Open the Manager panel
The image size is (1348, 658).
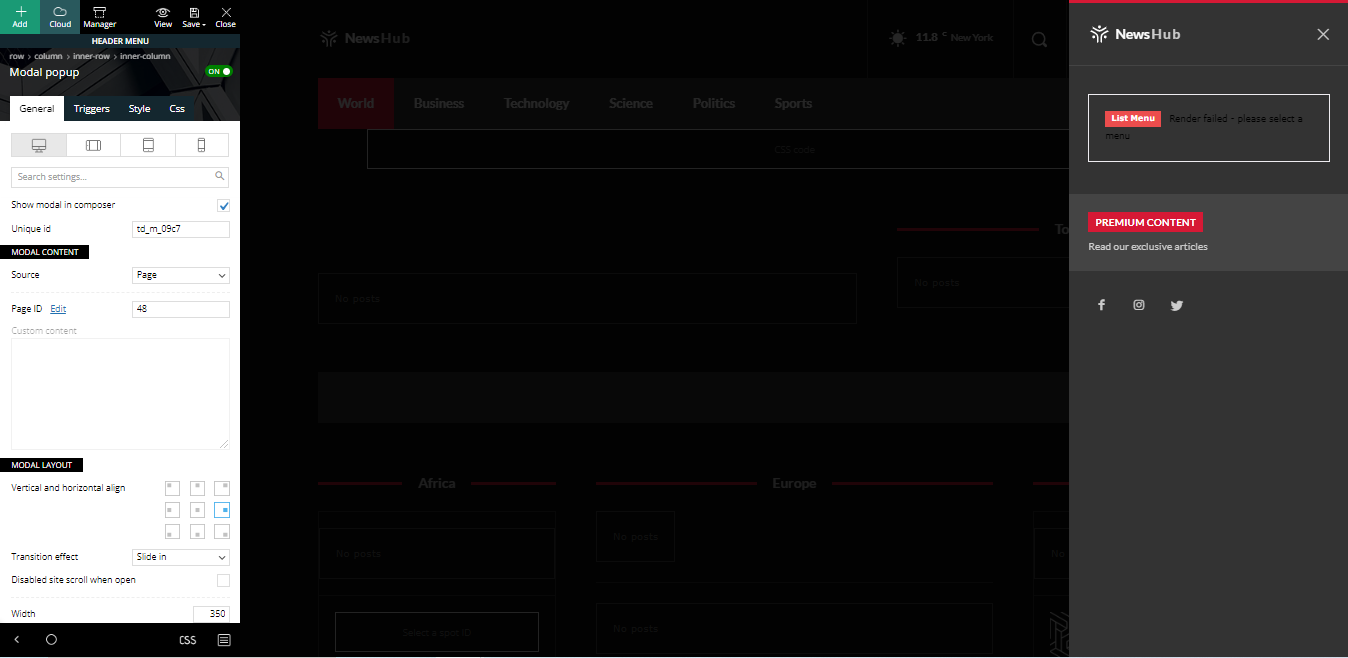100,17
